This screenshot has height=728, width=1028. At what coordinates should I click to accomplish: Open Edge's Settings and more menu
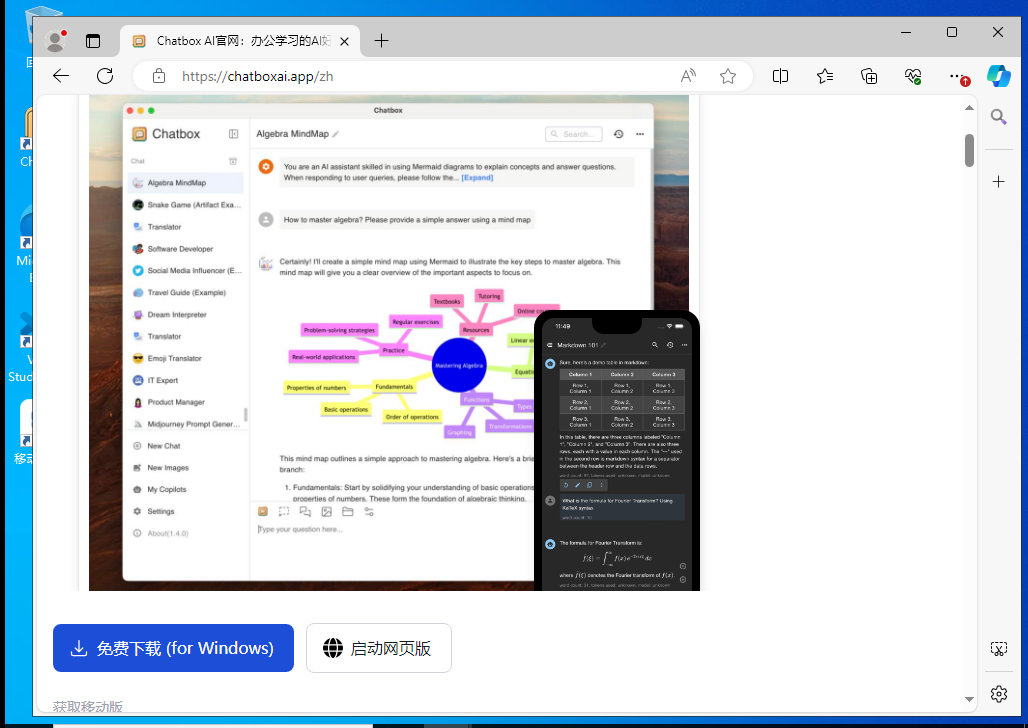(x=956, y=76)
